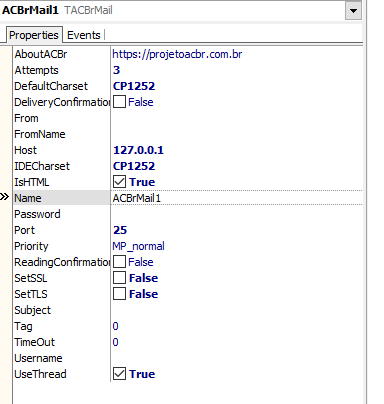Select the IDECharset property name

click(42, 166)
